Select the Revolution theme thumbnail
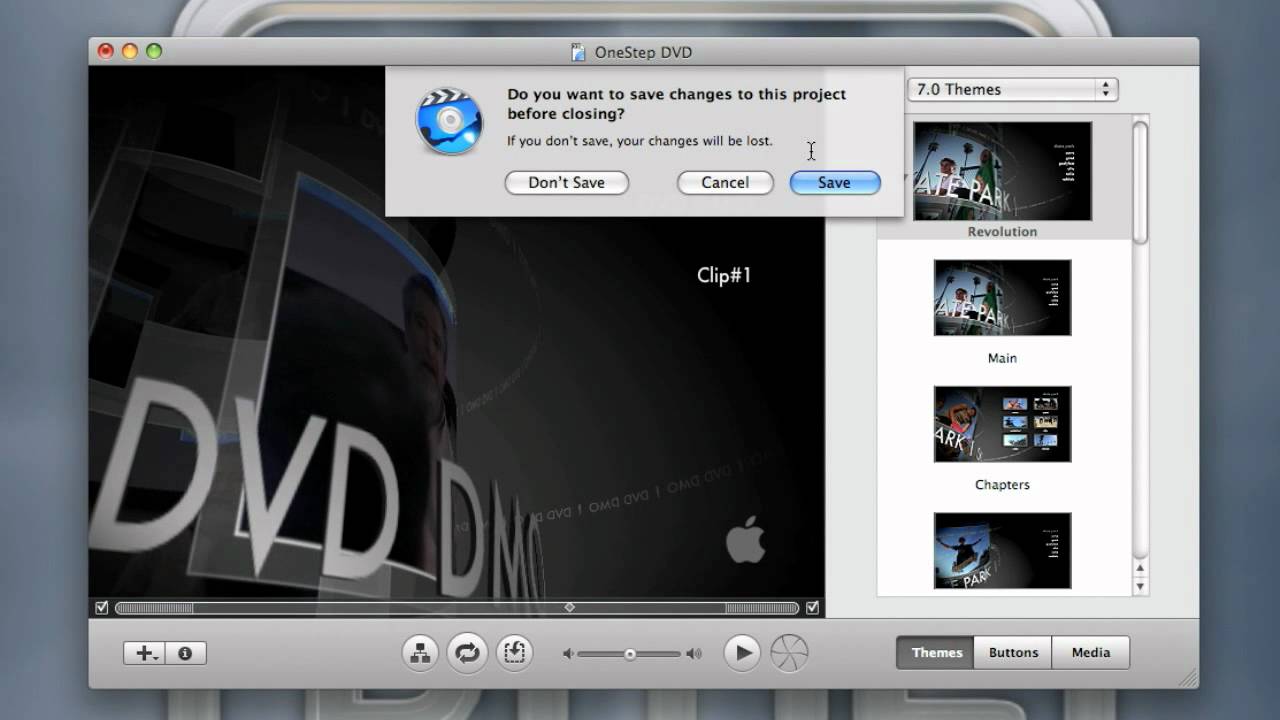Image resolution: width=1280 pixels, height=720 pixels. point(1002,171)
